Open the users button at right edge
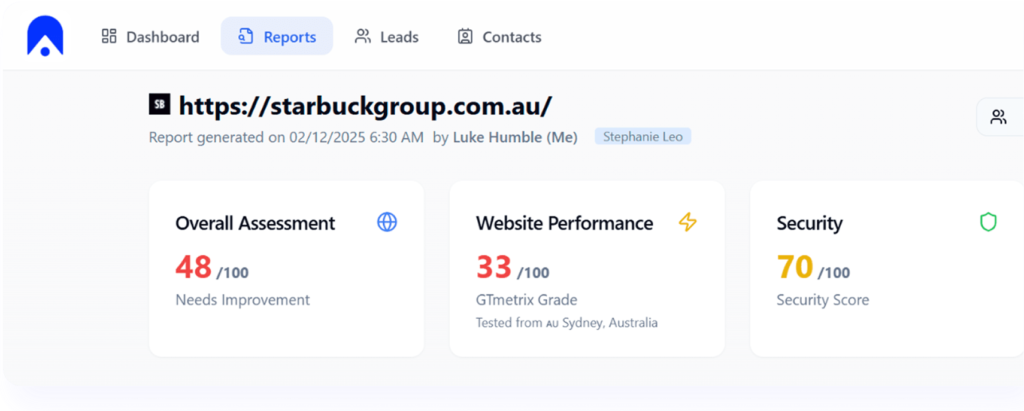This screenshot has width=1024, height=411. tap(998, 117)
